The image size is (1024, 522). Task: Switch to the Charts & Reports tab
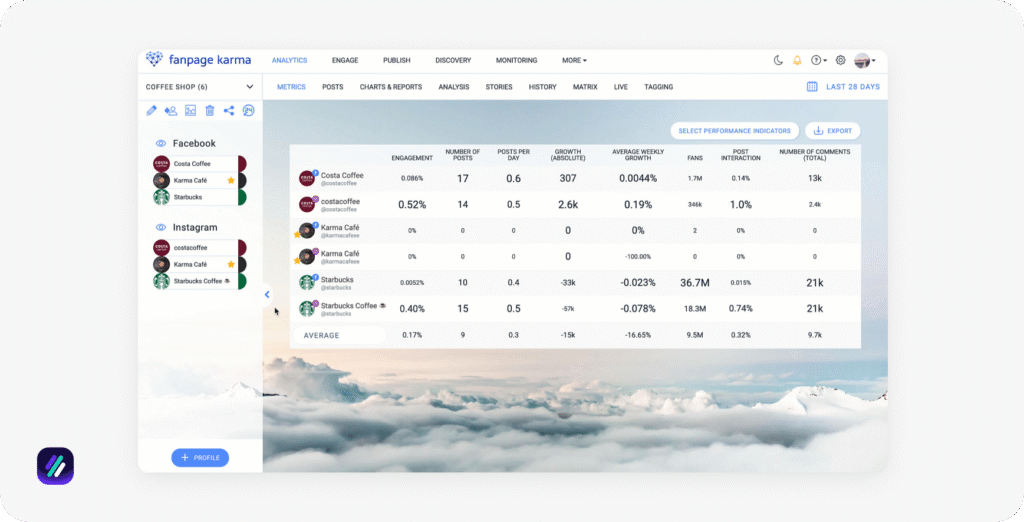tap(391, 87)
